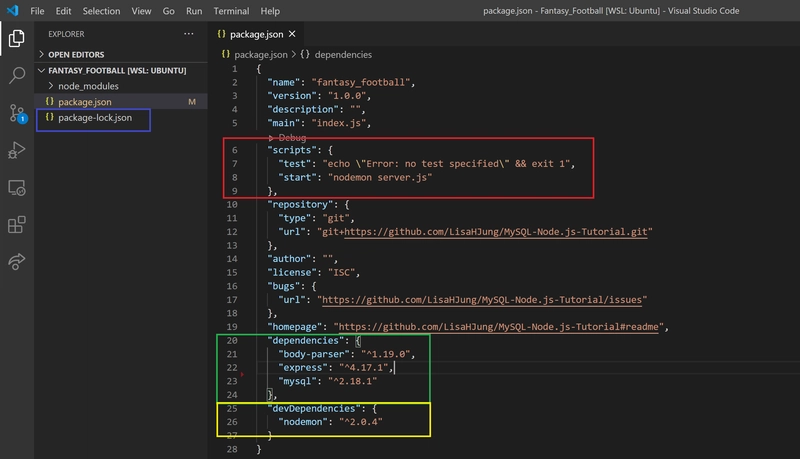Open the git repository URL link
This screenshot has width=800, height=459.
click(497, 232)
